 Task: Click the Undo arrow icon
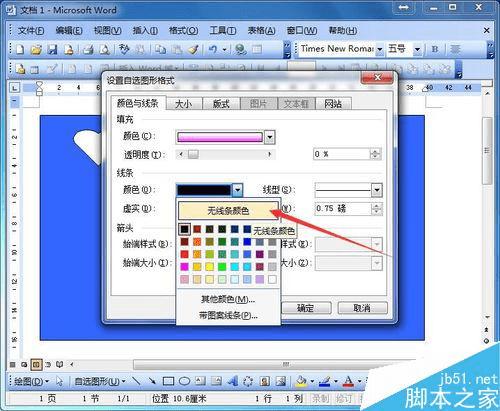tap(213, 50)
